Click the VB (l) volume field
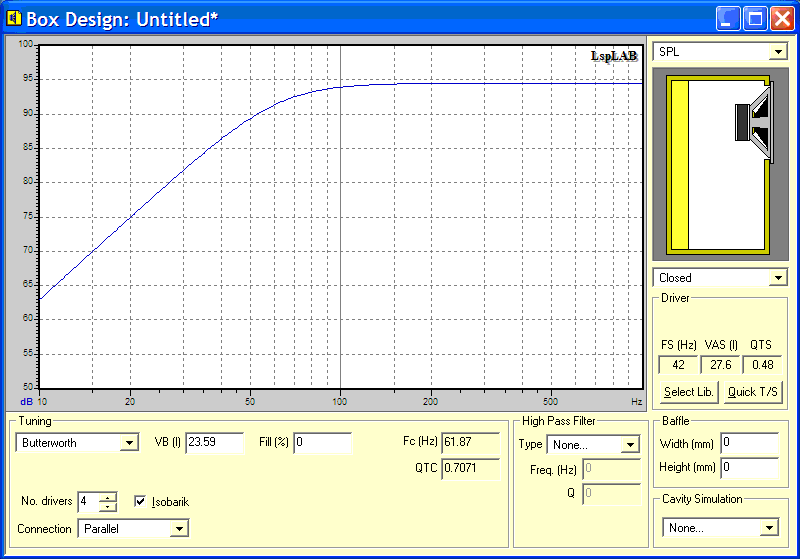Image resolution: width=800 pixels, height=559 pixels. tap(214, 442)
